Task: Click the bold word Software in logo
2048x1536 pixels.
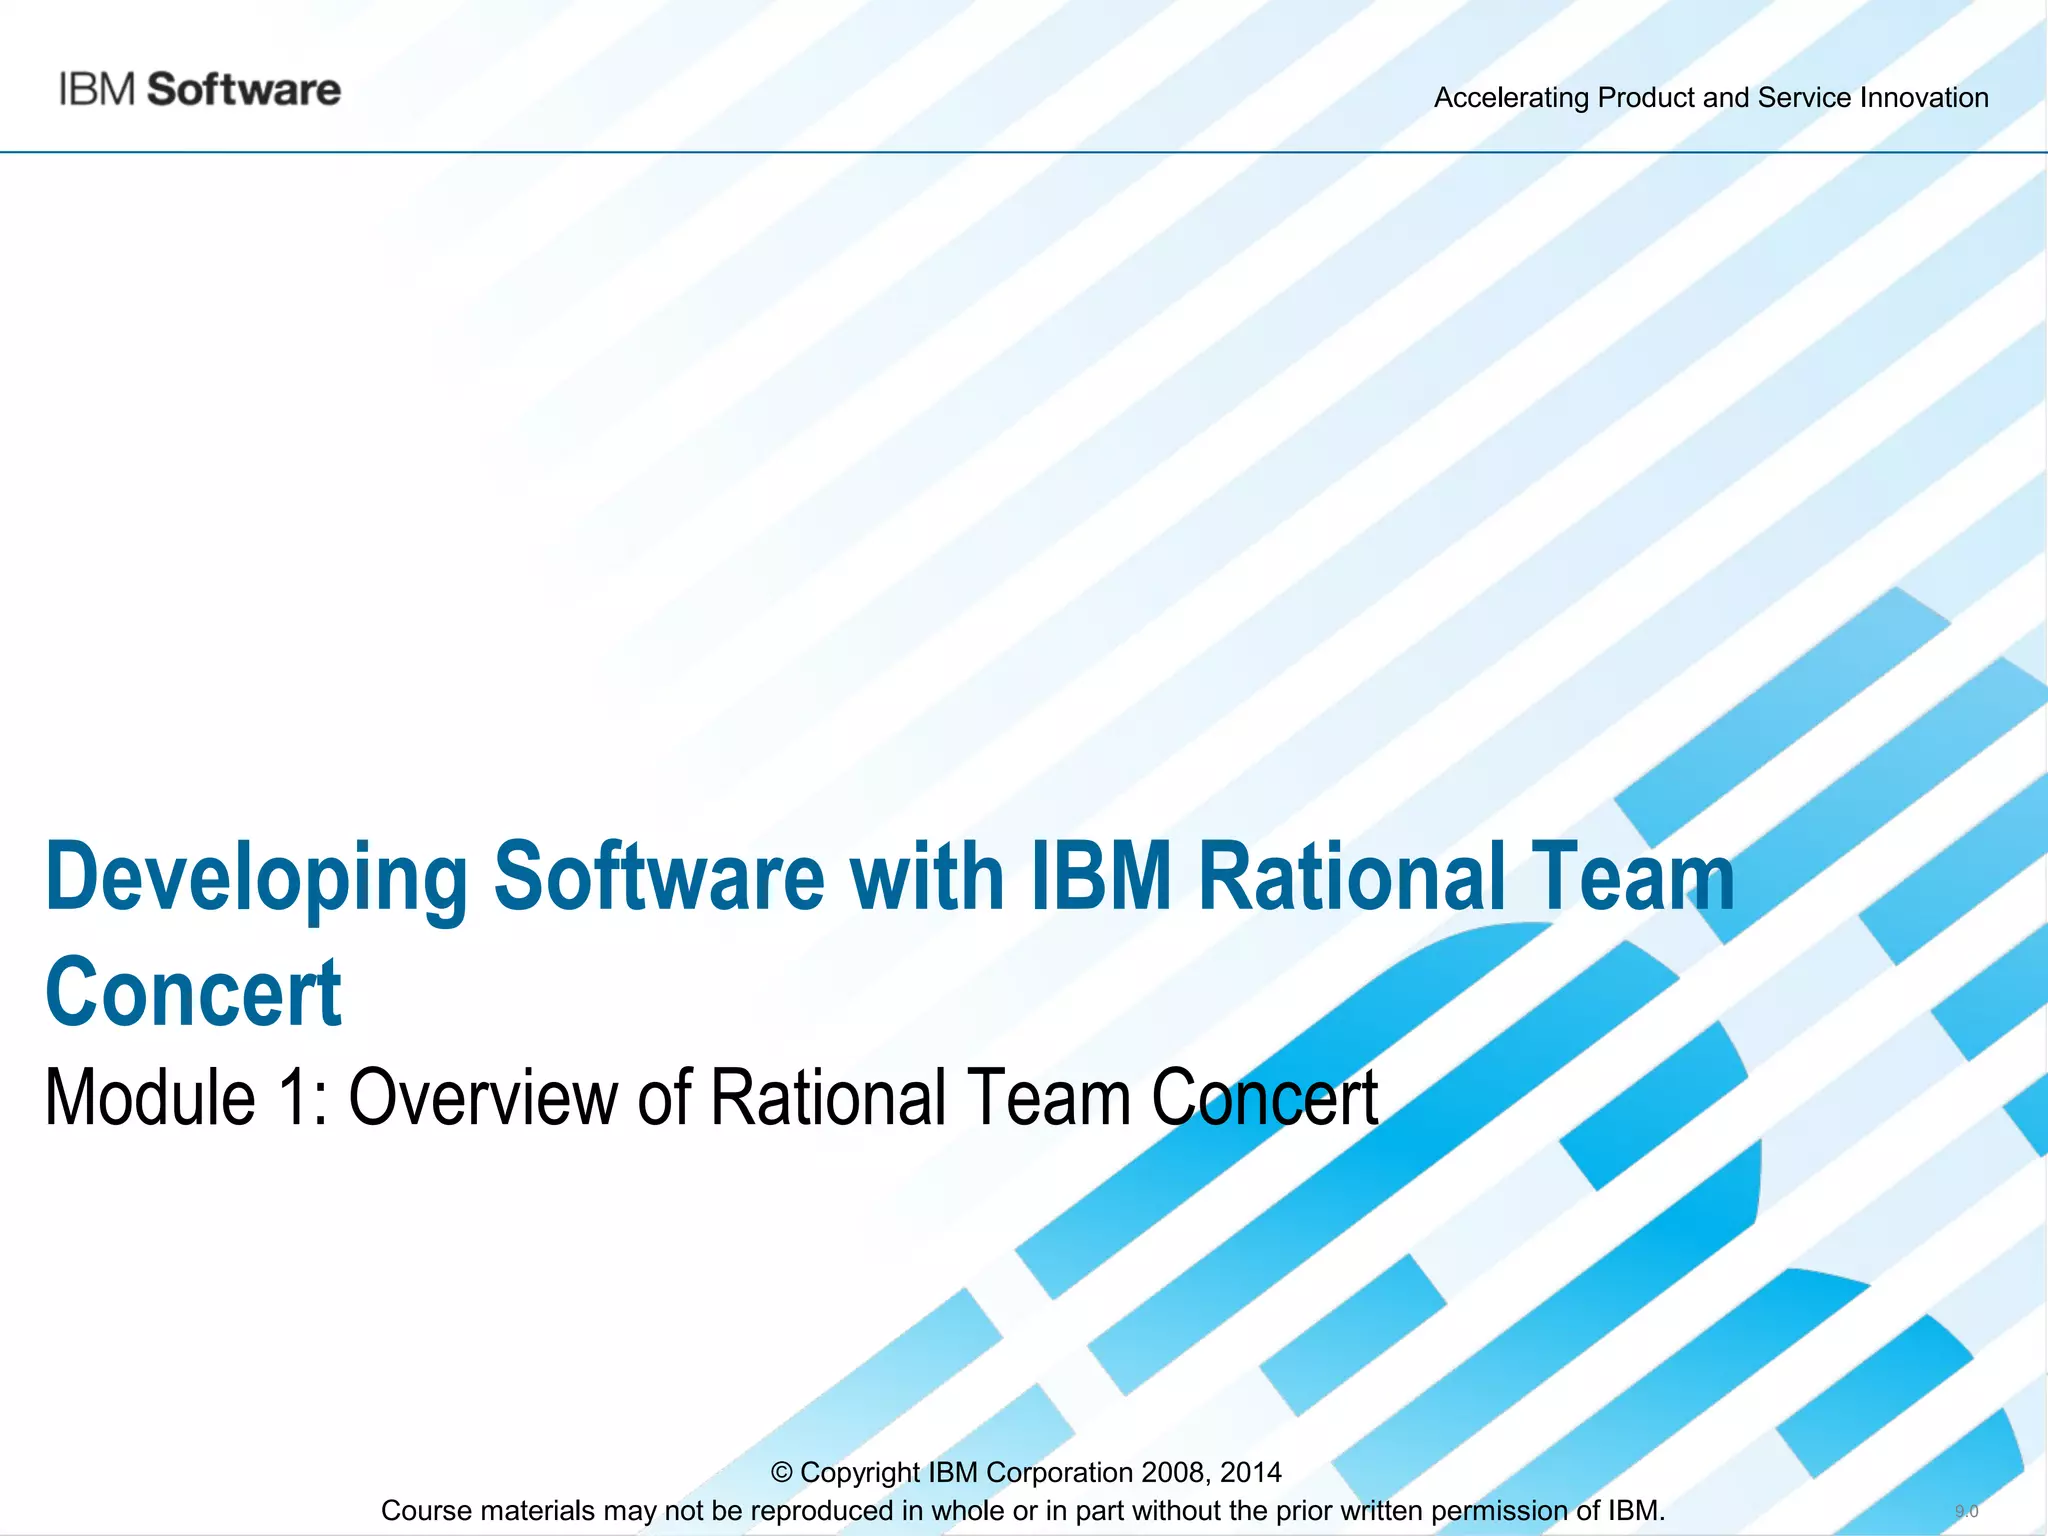Action: pyautogui.click(x=244, y=90)
